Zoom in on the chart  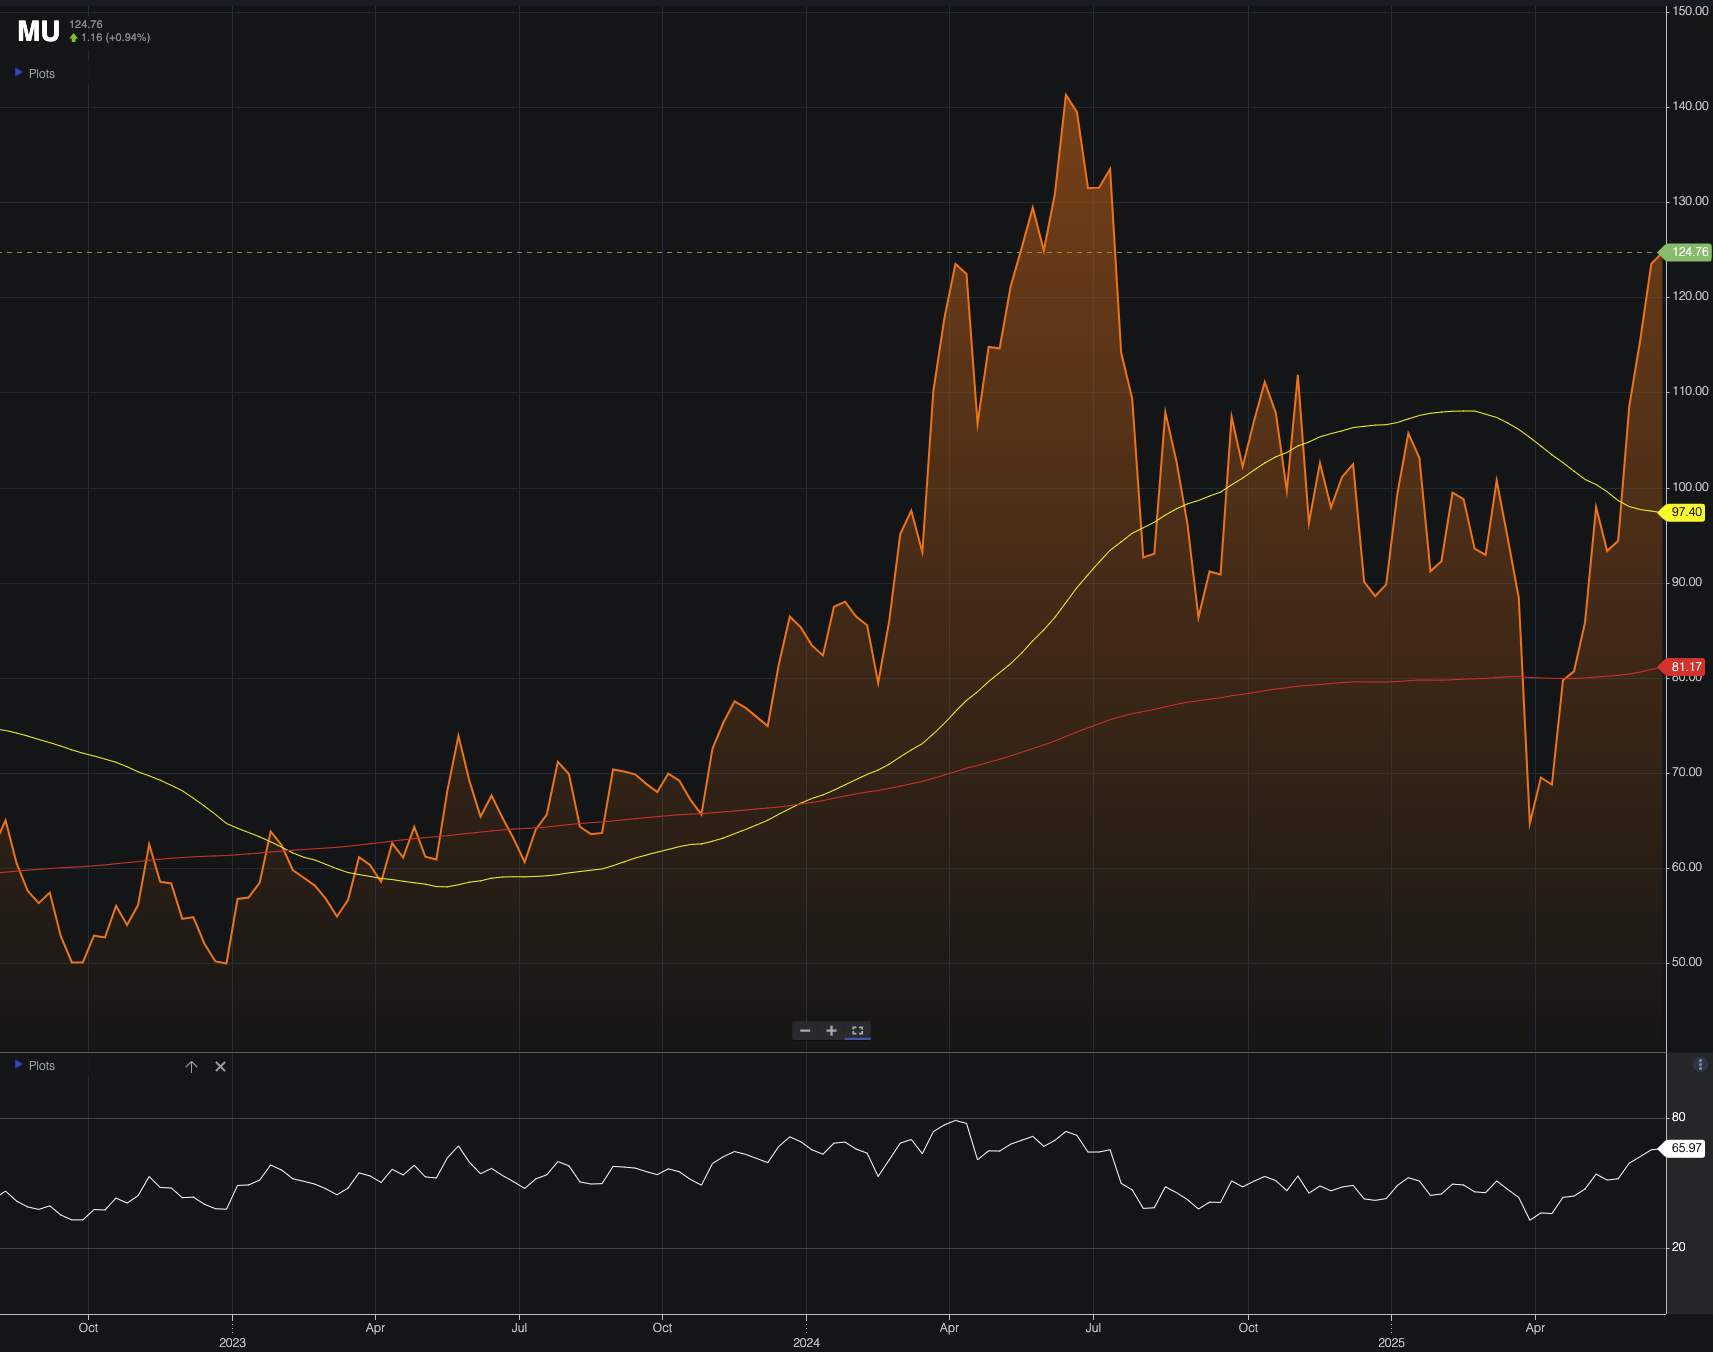[831, 1030]
